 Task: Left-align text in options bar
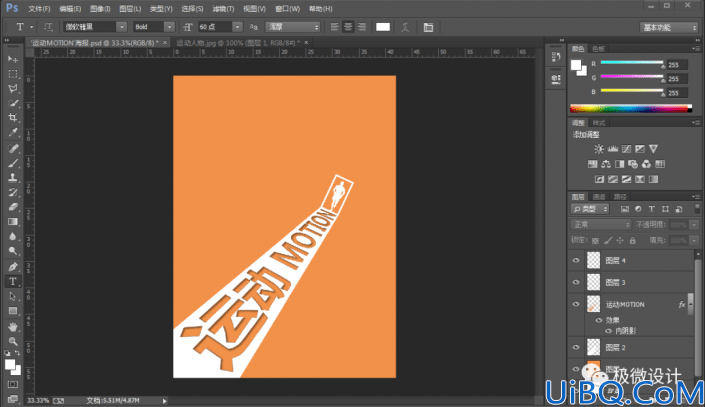tap(335, 27)
